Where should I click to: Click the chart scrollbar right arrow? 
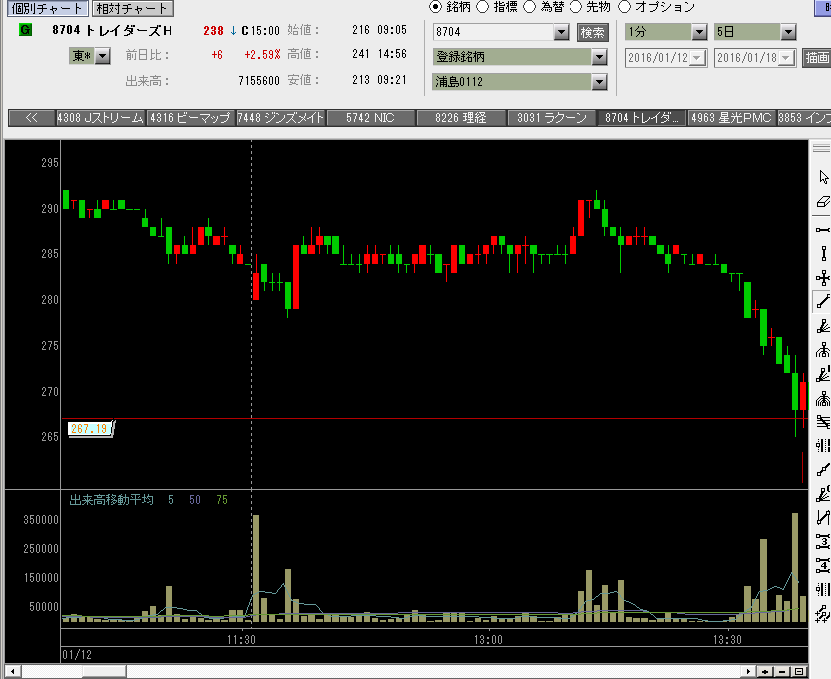[748, 672]
